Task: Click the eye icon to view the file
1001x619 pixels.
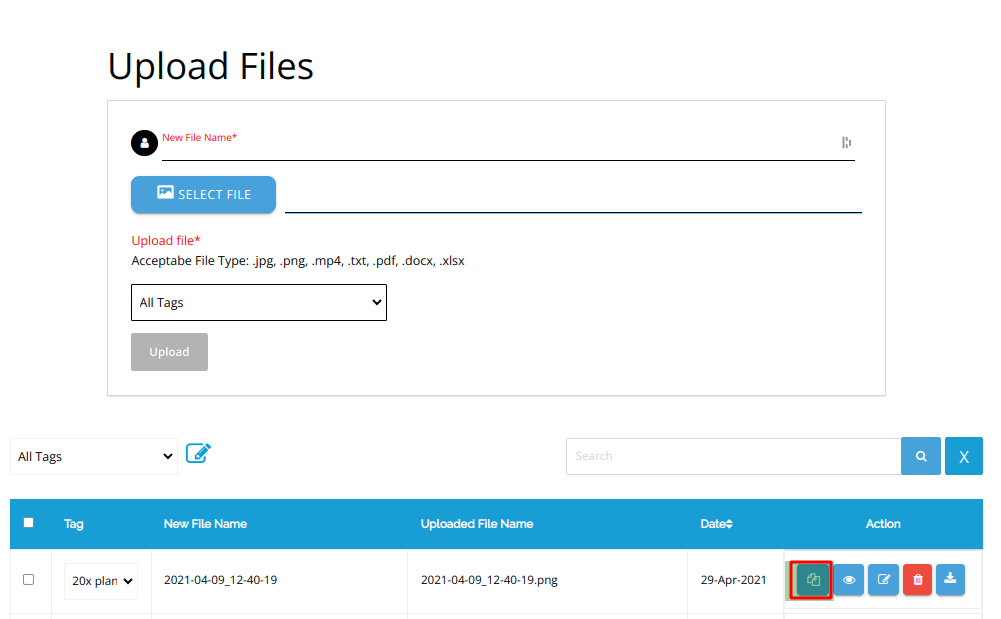Action: point(848,580)
